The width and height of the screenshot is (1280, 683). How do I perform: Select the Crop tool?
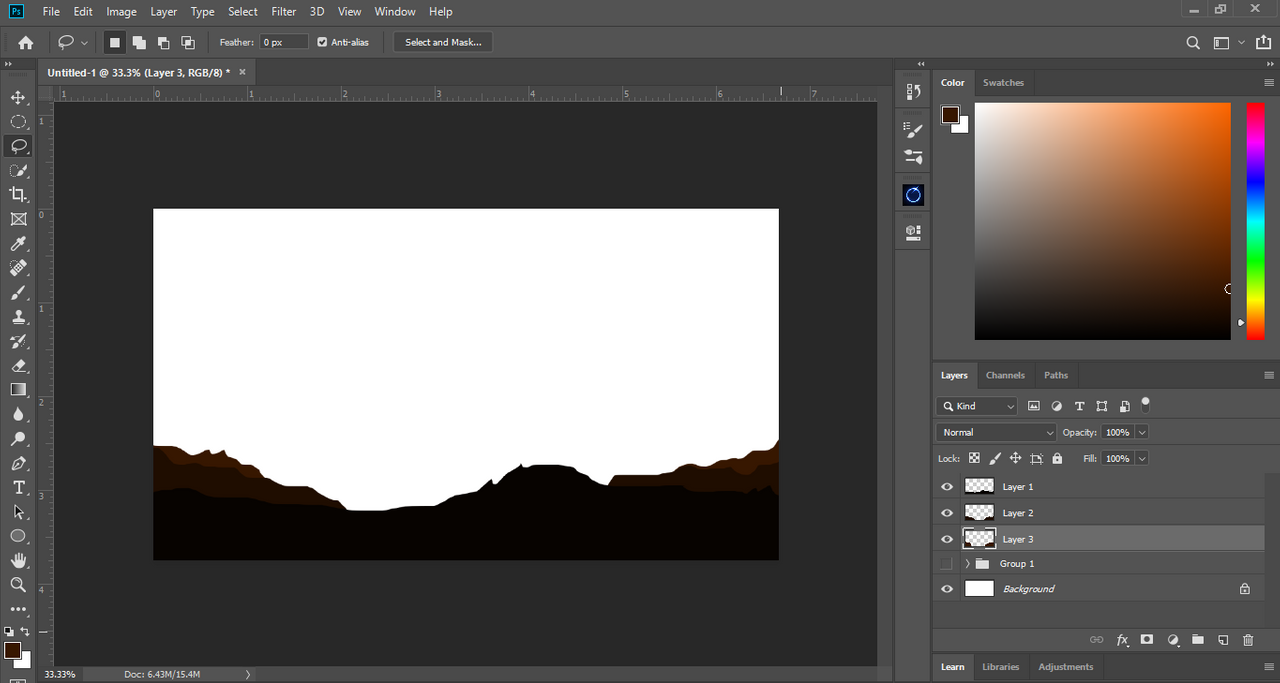coord(18,195)
